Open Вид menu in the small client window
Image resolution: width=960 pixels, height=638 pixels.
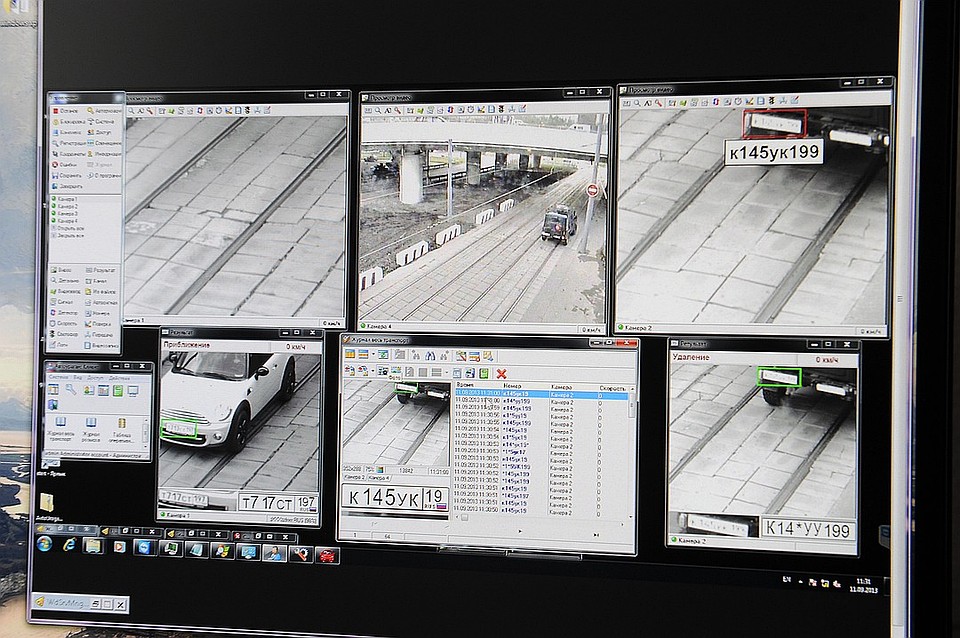click(78, 377)
